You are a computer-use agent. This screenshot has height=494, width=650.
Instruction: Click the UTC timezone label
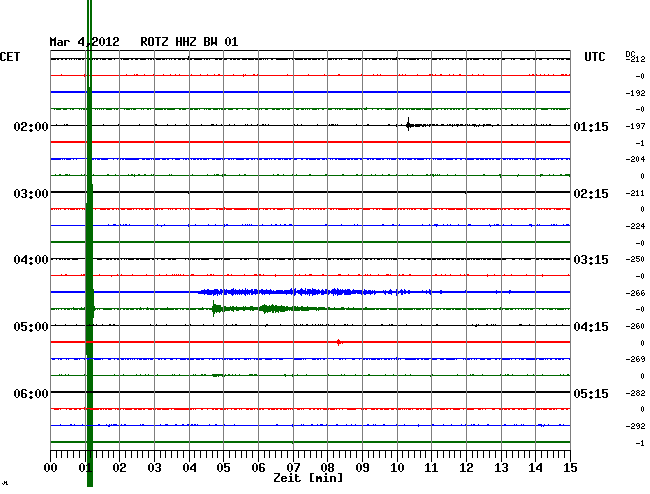tap(594, 57)
